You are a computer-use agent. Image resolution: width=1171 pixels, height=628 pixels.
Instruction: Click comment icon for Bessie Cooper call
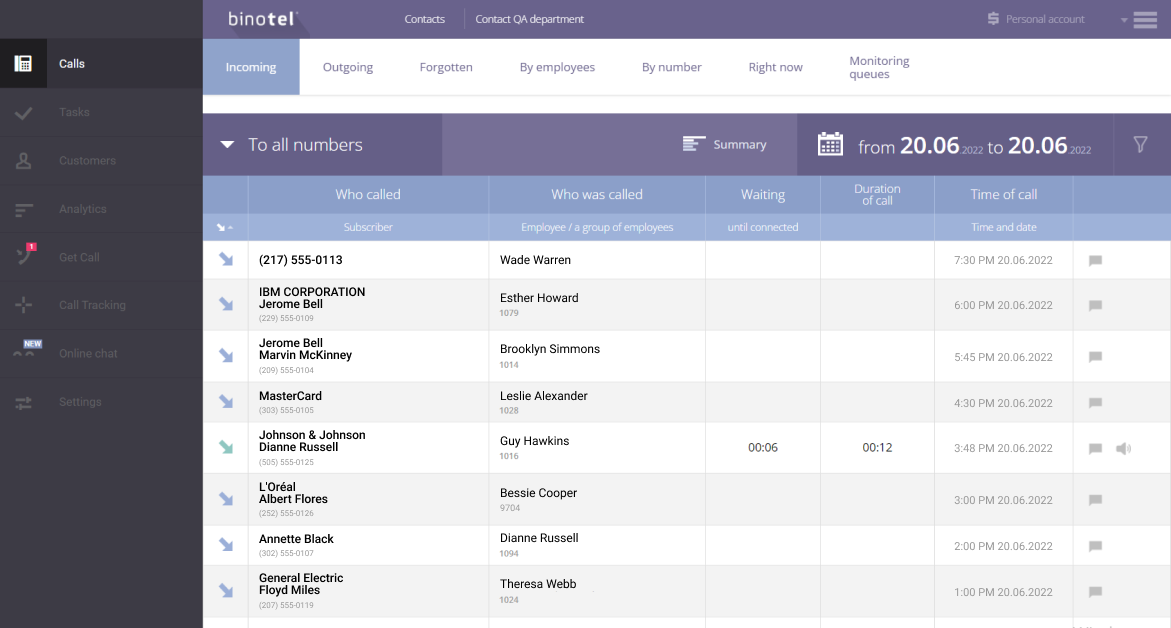tap(1095, 500)
